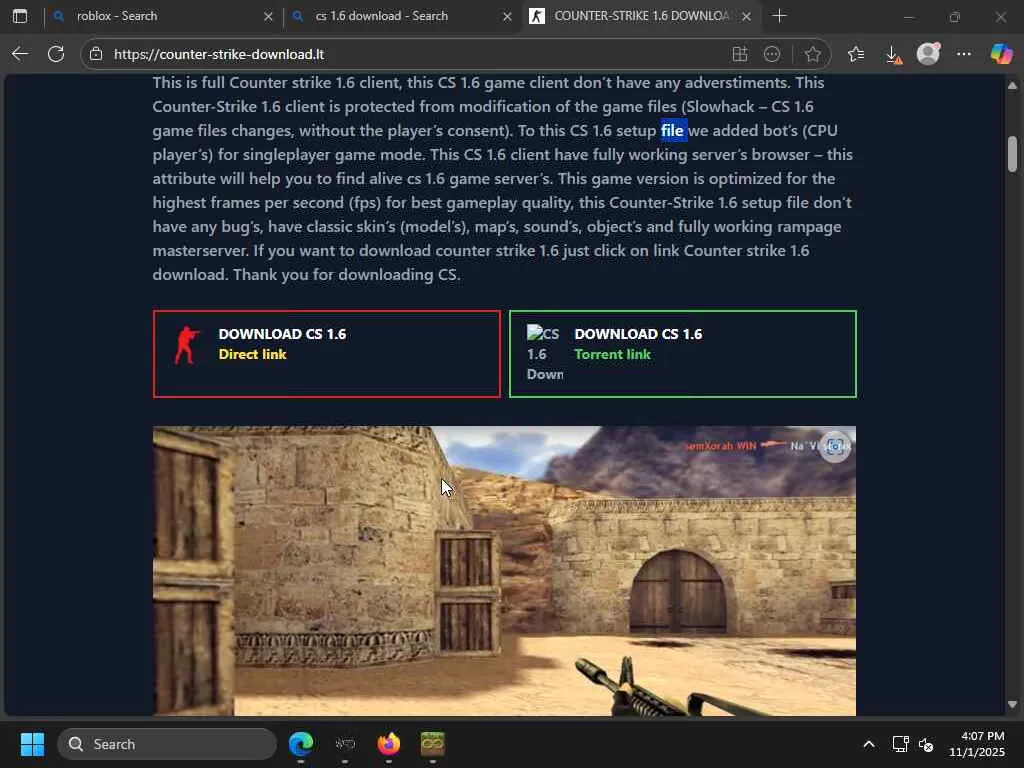Open a new browser tab
Screen dimensions: 1024x768
click(779, 16)
